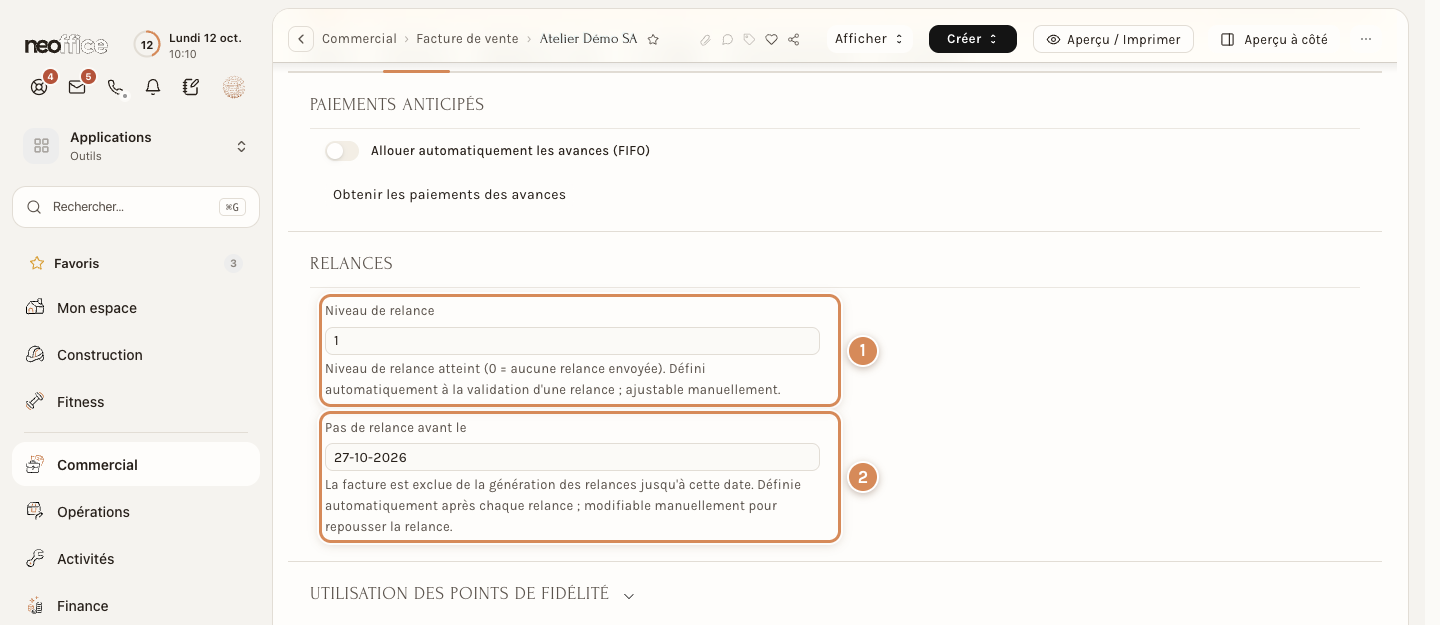This screenshot has height=625, width=1440.
Task: Click Aperçu / Imprimer button
Action: click(1113, 39)
